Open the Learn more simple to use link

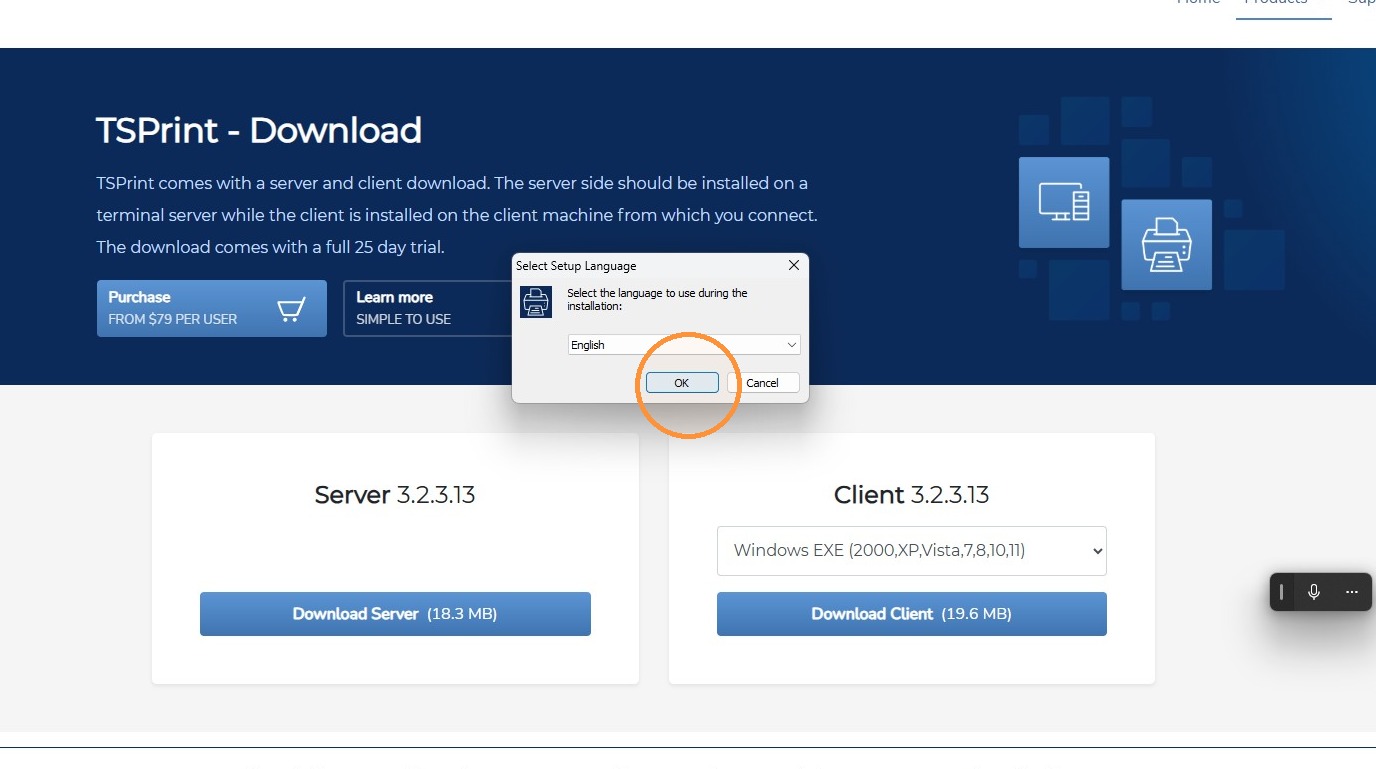click(428, 308)
